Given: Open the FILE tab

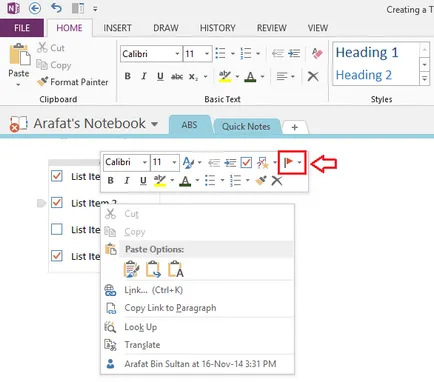Looking at the screenshot, I should pyautogui.click(x=22, y=28).
